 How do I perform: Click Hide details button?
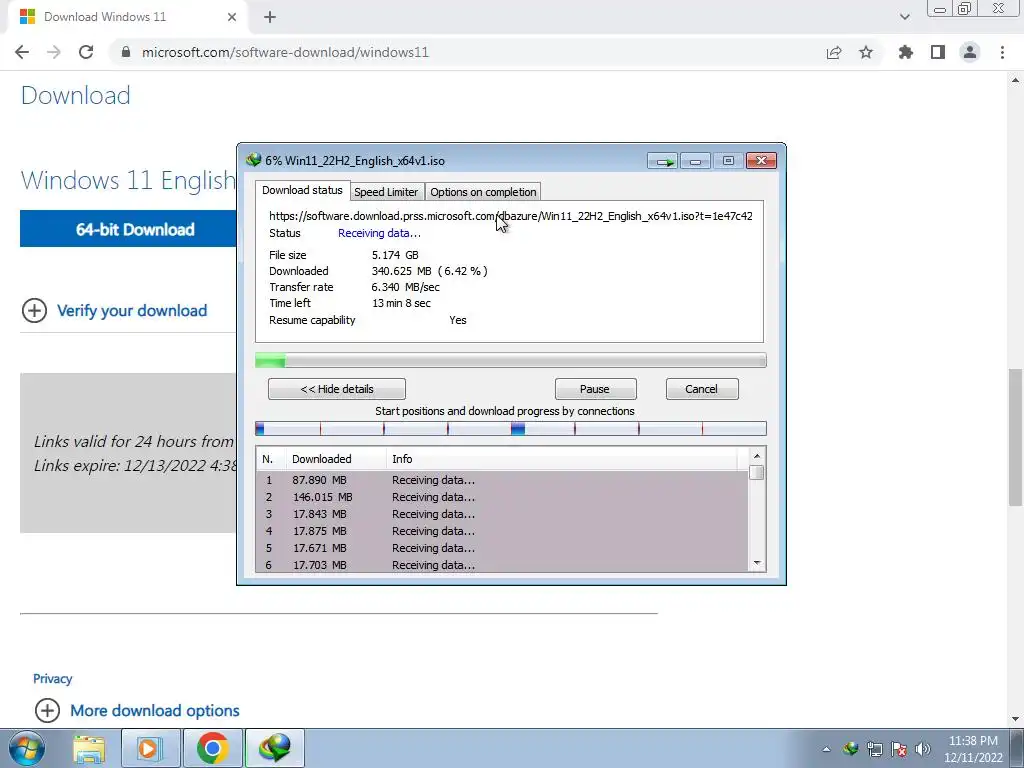[x=337, y=389]
